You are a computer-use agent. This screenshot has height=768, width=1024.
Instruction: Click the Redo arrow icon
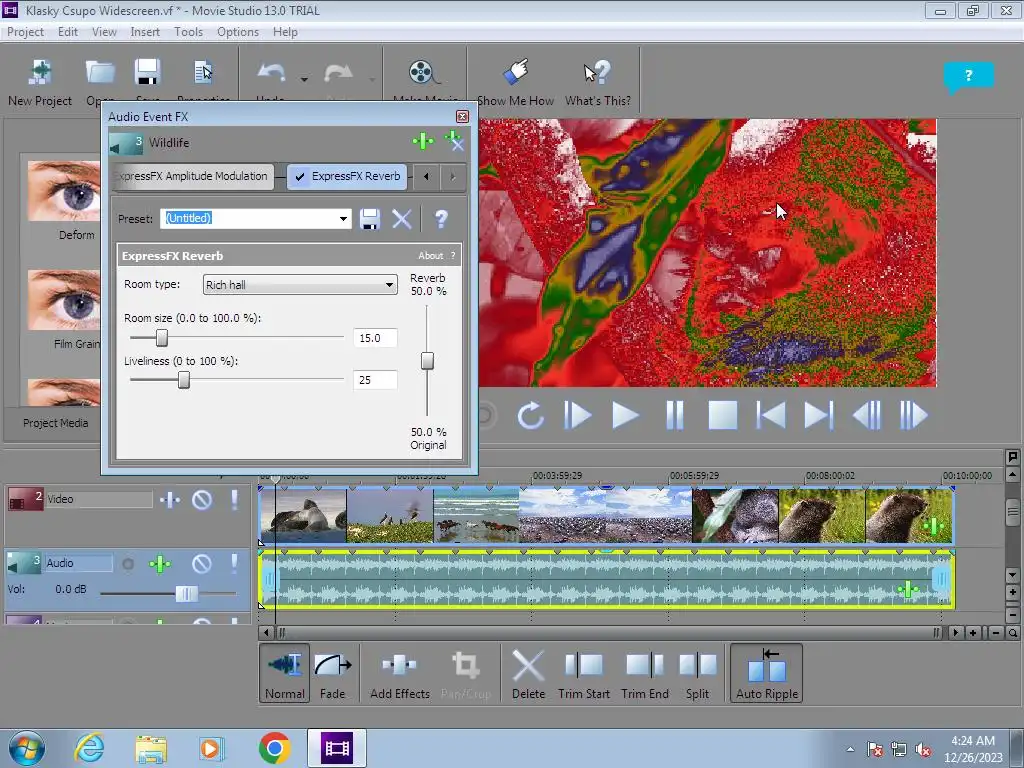pos(338,73)
